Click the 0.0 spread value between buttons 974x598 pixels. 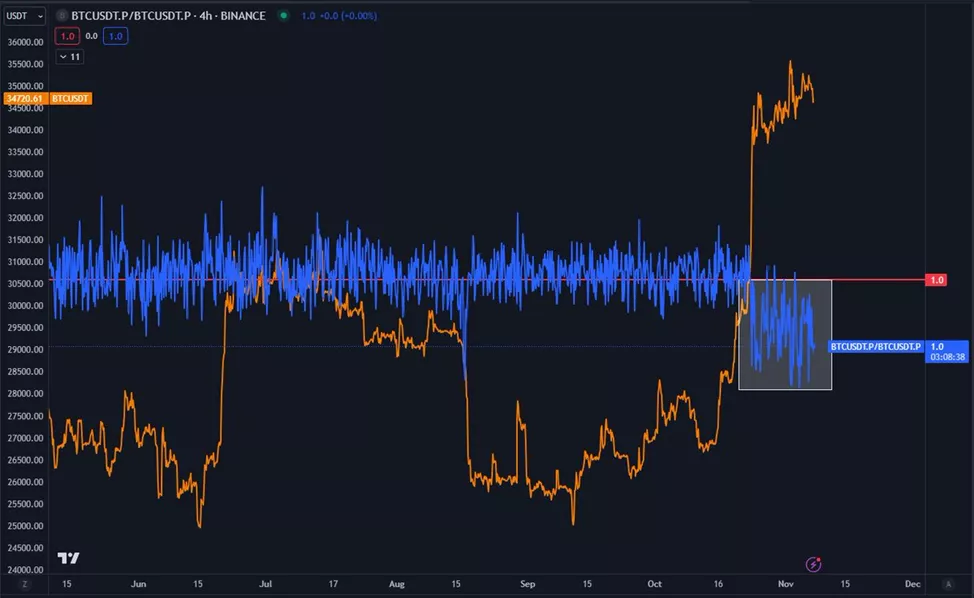point(91,36)
